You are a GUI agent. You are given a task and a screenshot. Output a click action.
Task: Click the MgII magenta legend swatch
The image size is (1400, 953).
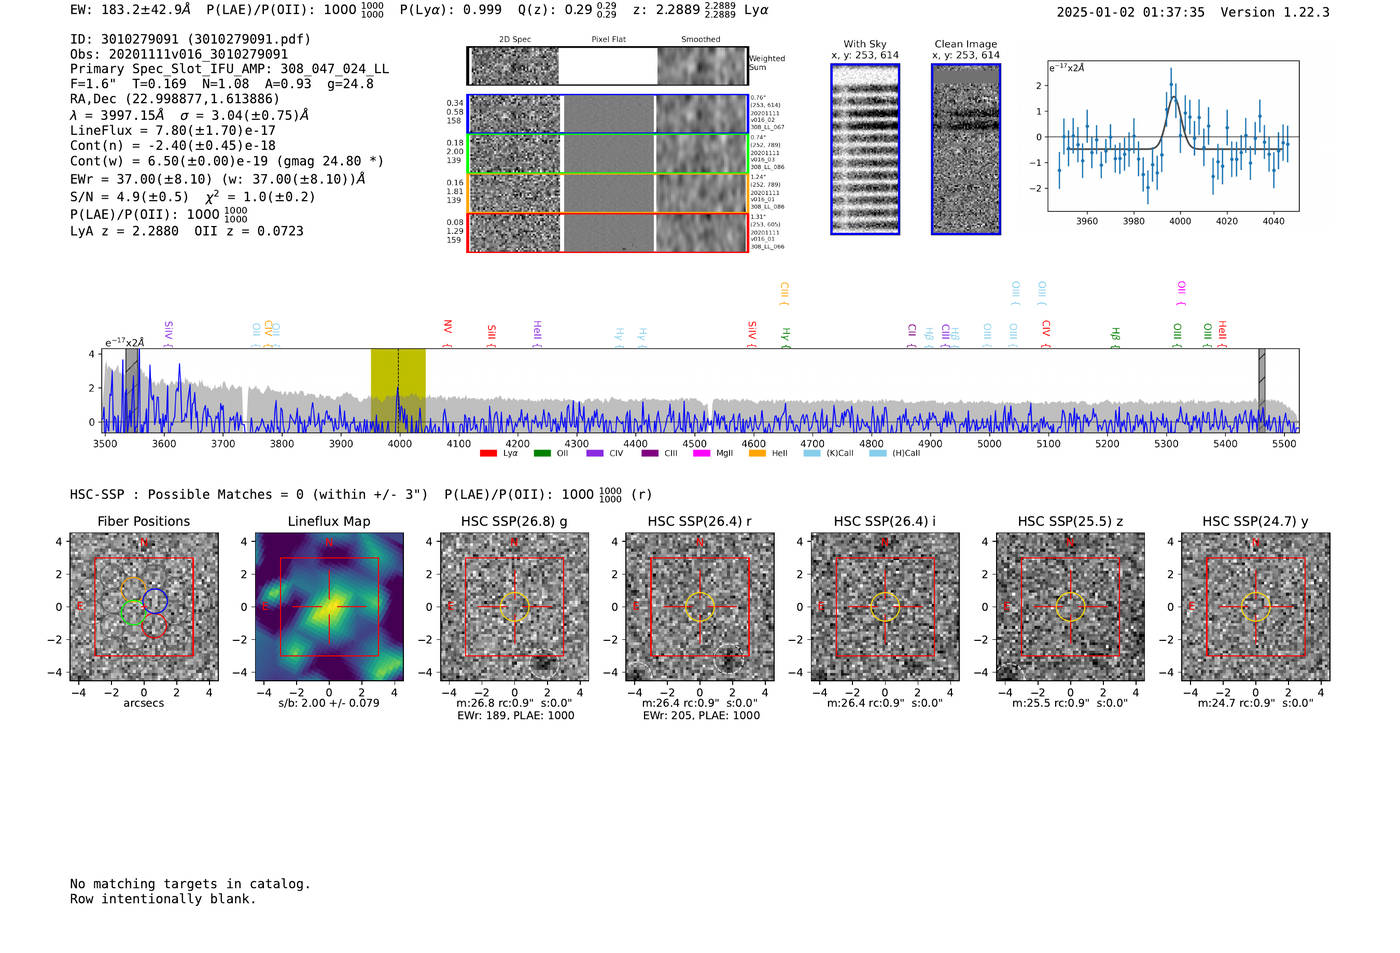click(701, 453)
